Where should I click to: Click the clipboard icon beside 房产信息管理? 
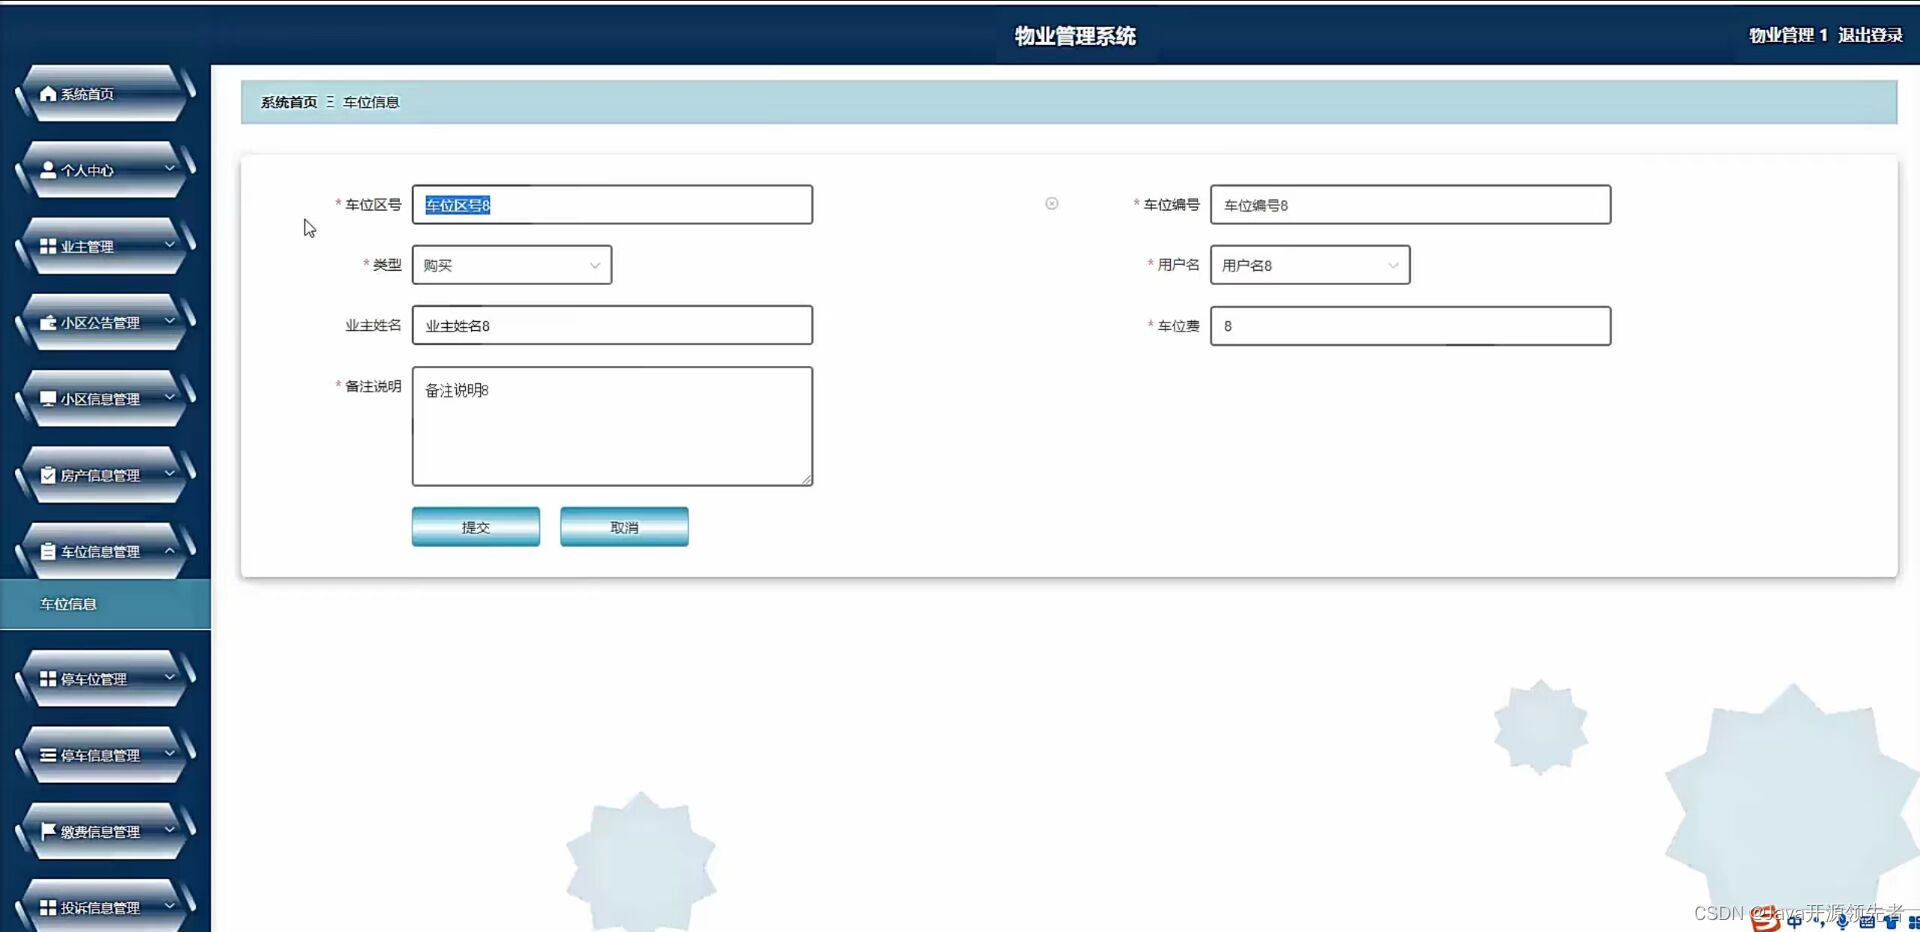(x=47, y=475)
